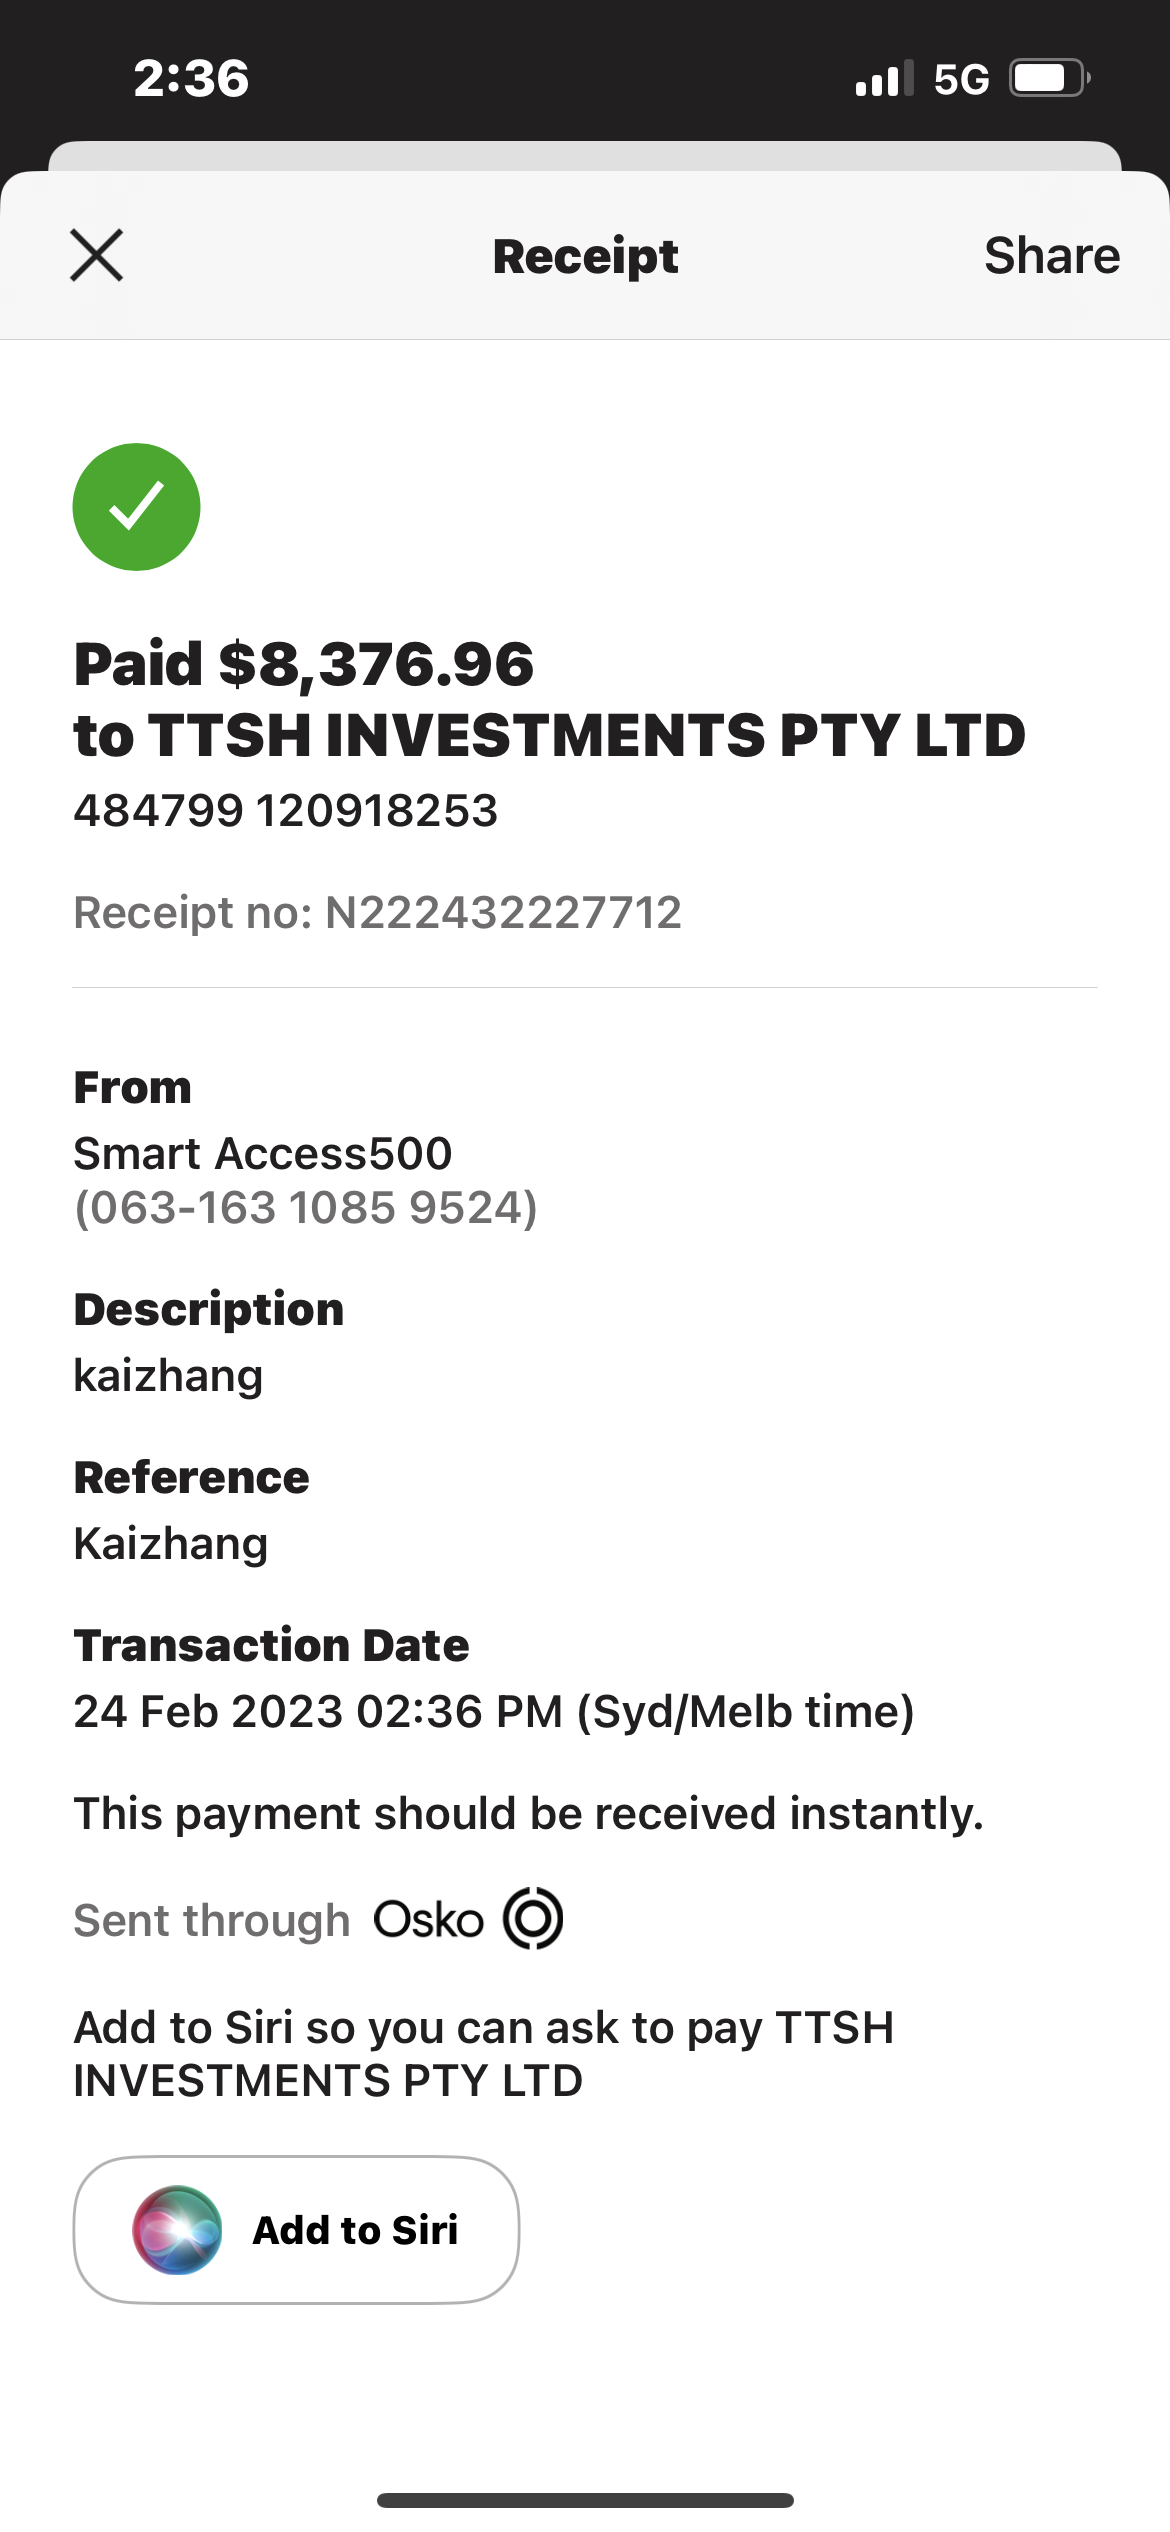This screenshot has width=1170, height=2532.
Task: Tap the Receipt title header
Action: pyautogui.click(x=585, y=257)
